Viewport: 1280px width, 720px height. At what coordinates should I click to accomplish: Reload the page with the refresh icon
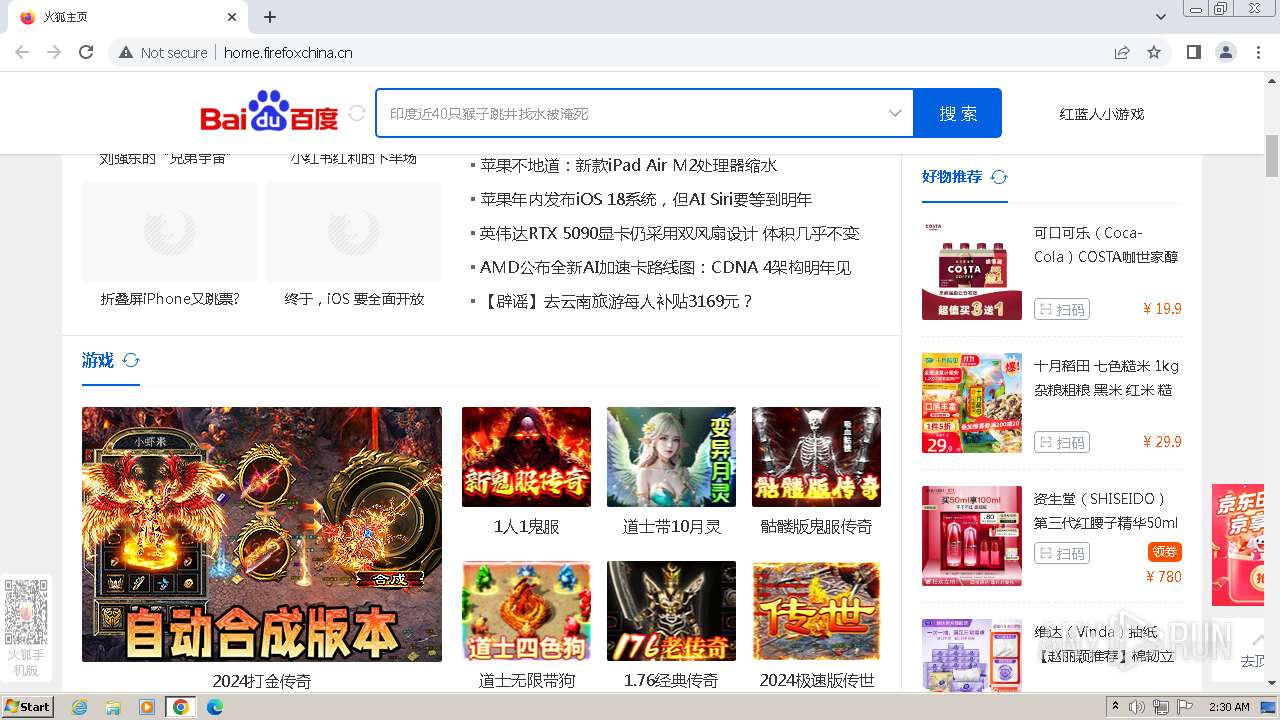pos(86,52)
